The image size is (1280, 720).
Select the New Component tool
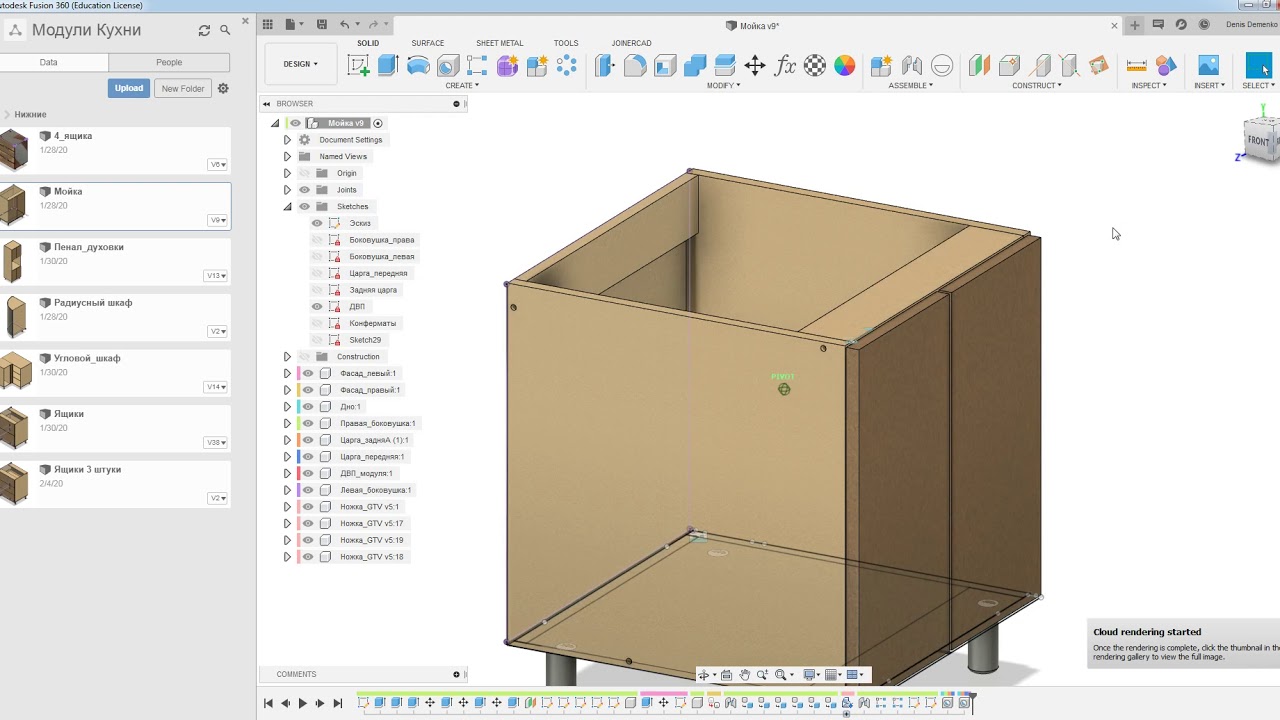tap(881, 66)
